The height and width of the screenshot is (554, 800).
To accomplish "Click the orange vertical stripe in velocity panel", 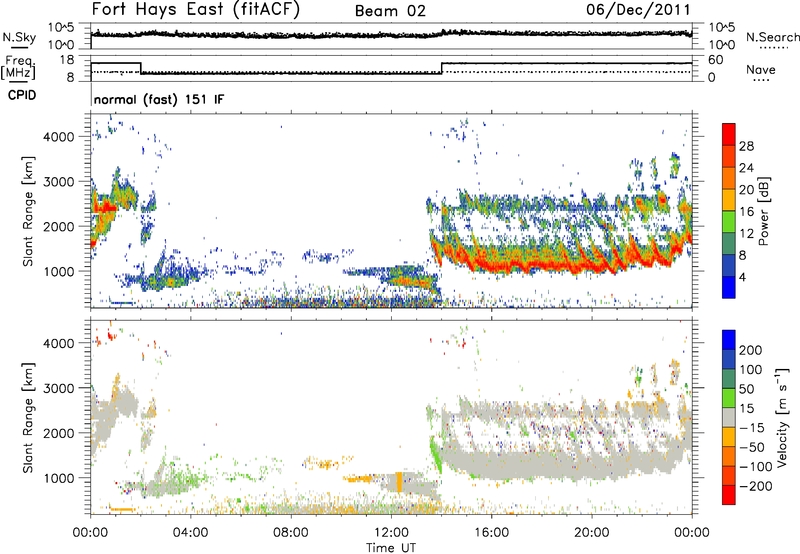I will point(399,482).
